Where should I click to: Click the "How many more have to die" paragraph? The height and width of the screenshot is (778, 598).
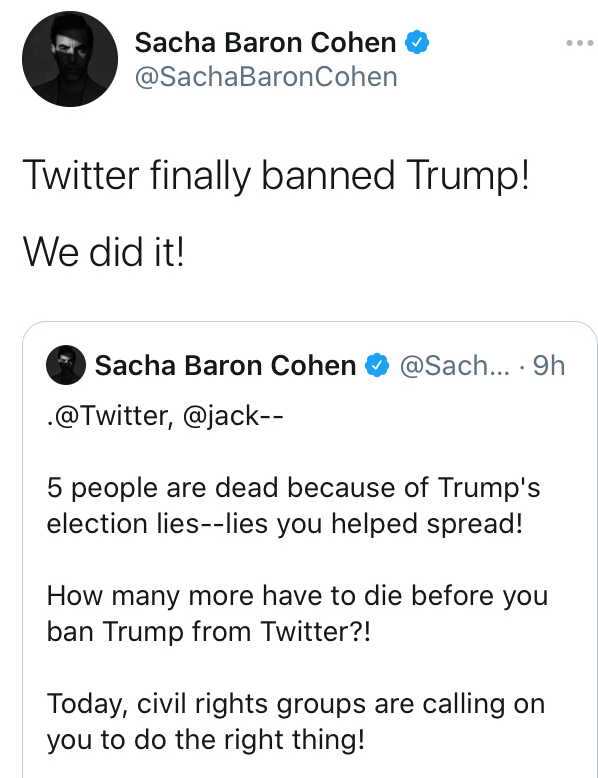(297, 613)
